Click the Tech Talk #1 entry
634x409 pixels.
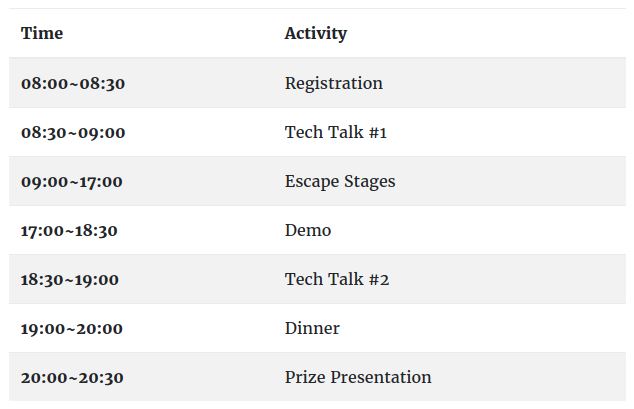click(x=335, y=132)
